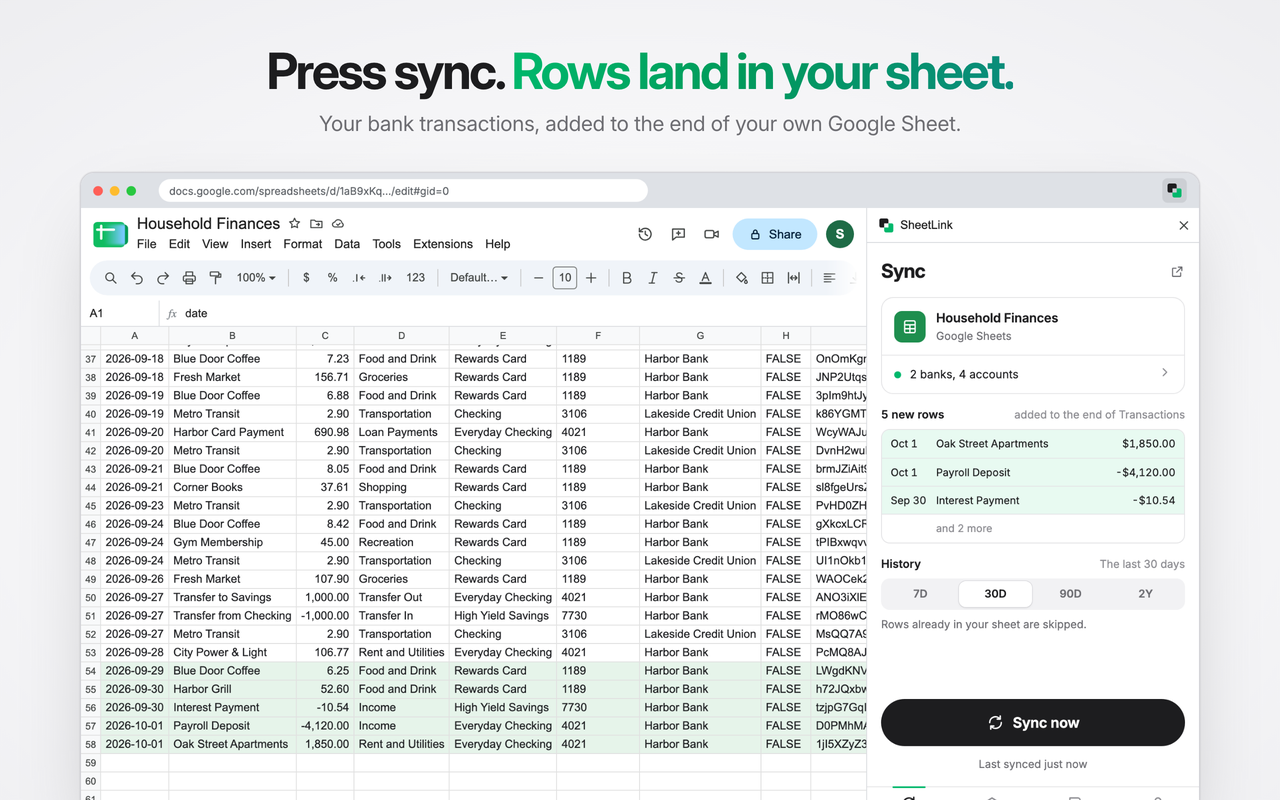1280x800 pixels.
Task: Click the Payroll Deposit row in the sync panel
Action: point(1033,472)
